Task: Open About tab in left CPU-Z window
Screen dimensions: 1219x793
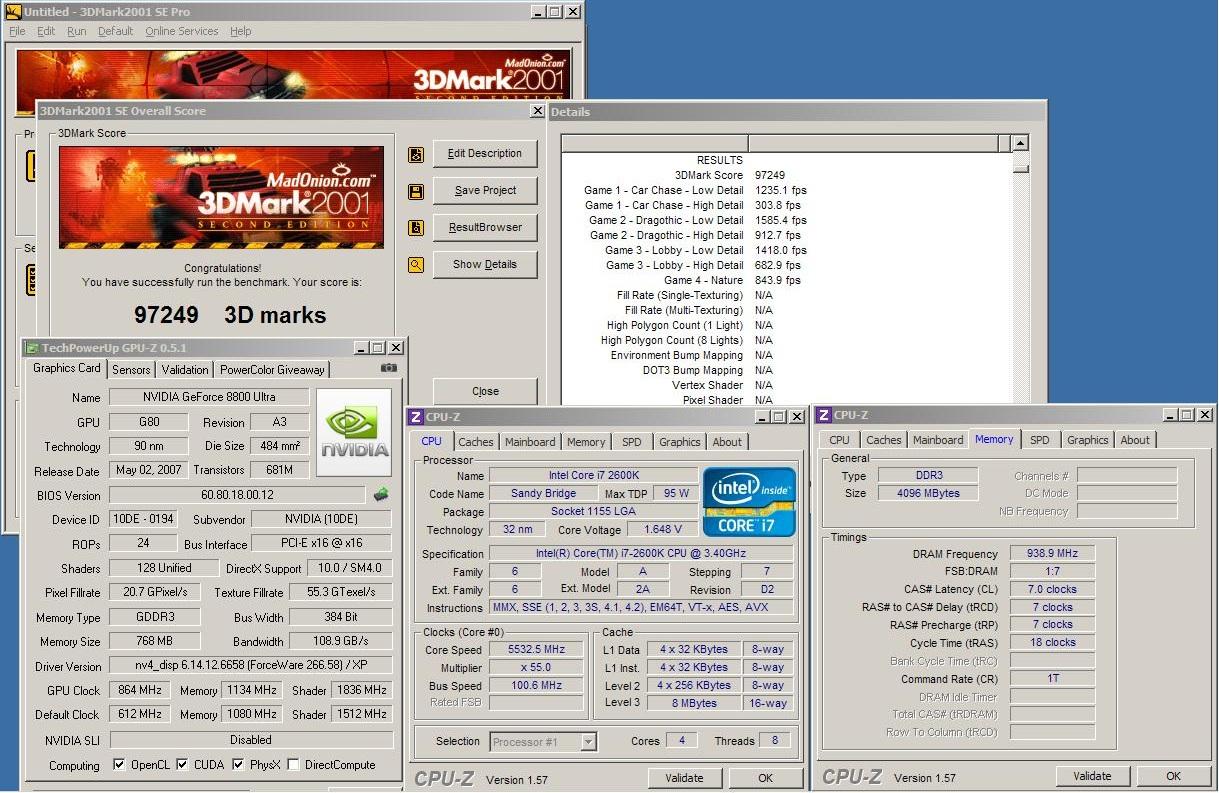Action: pyautogui.click(x=728, y=442)
